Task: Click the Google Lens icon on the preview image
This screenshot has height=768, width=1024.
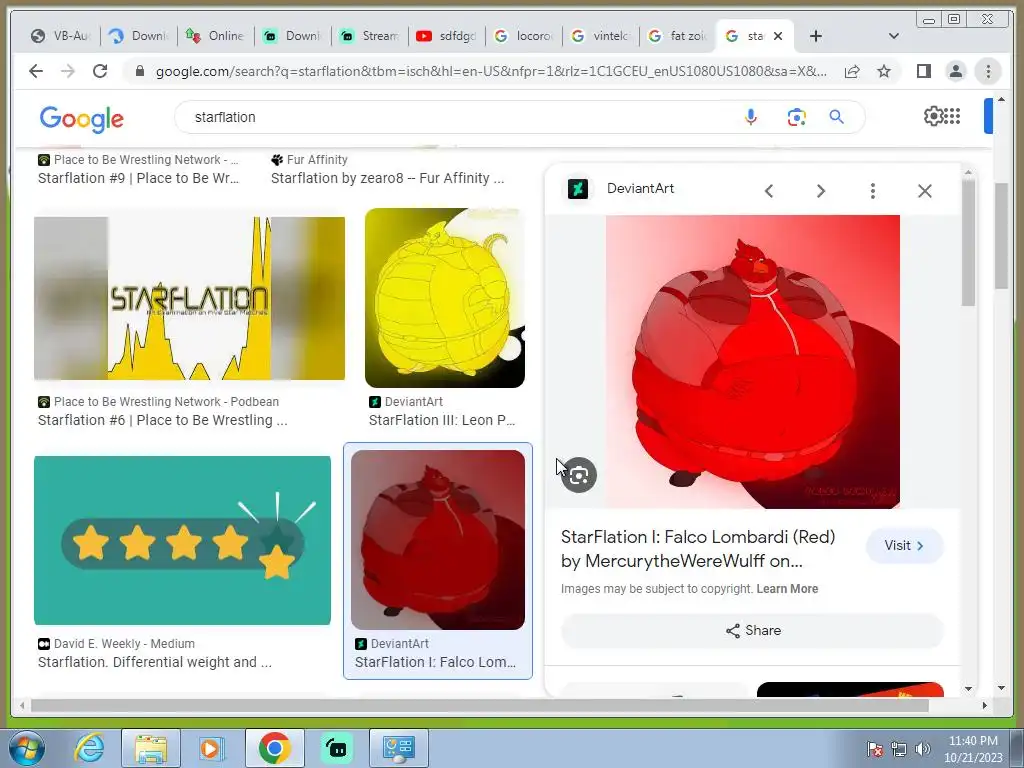Action: pos(579,475)
